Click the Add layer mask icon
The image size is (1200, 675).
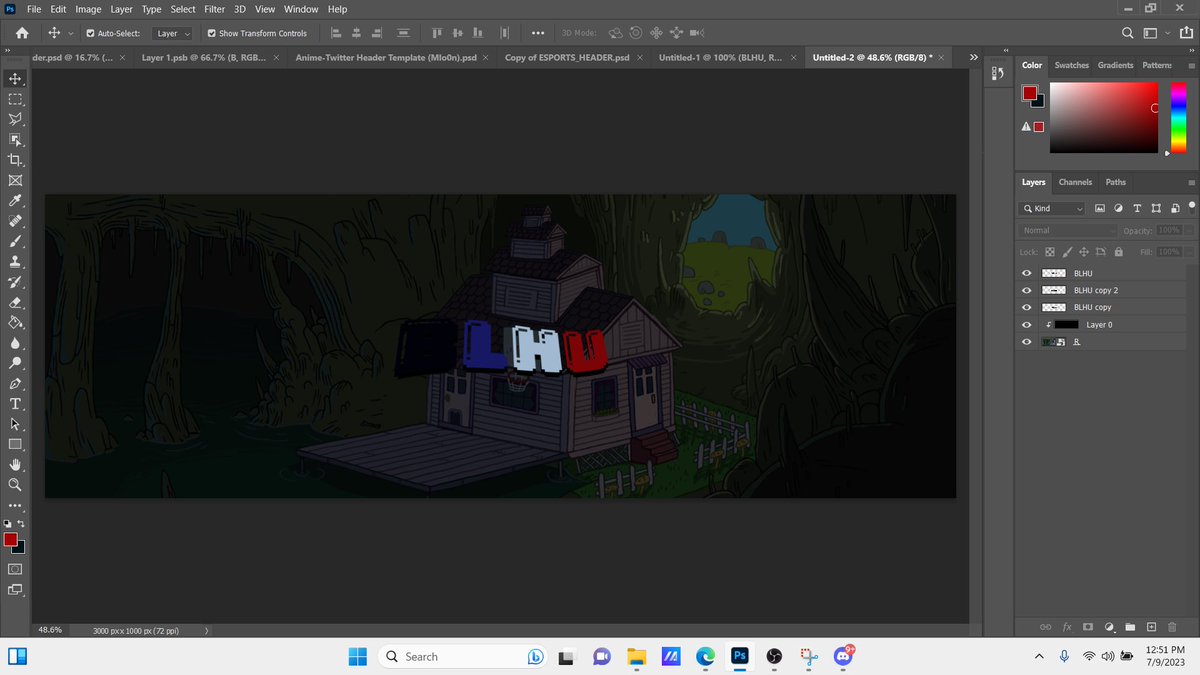pos(1088,627)
